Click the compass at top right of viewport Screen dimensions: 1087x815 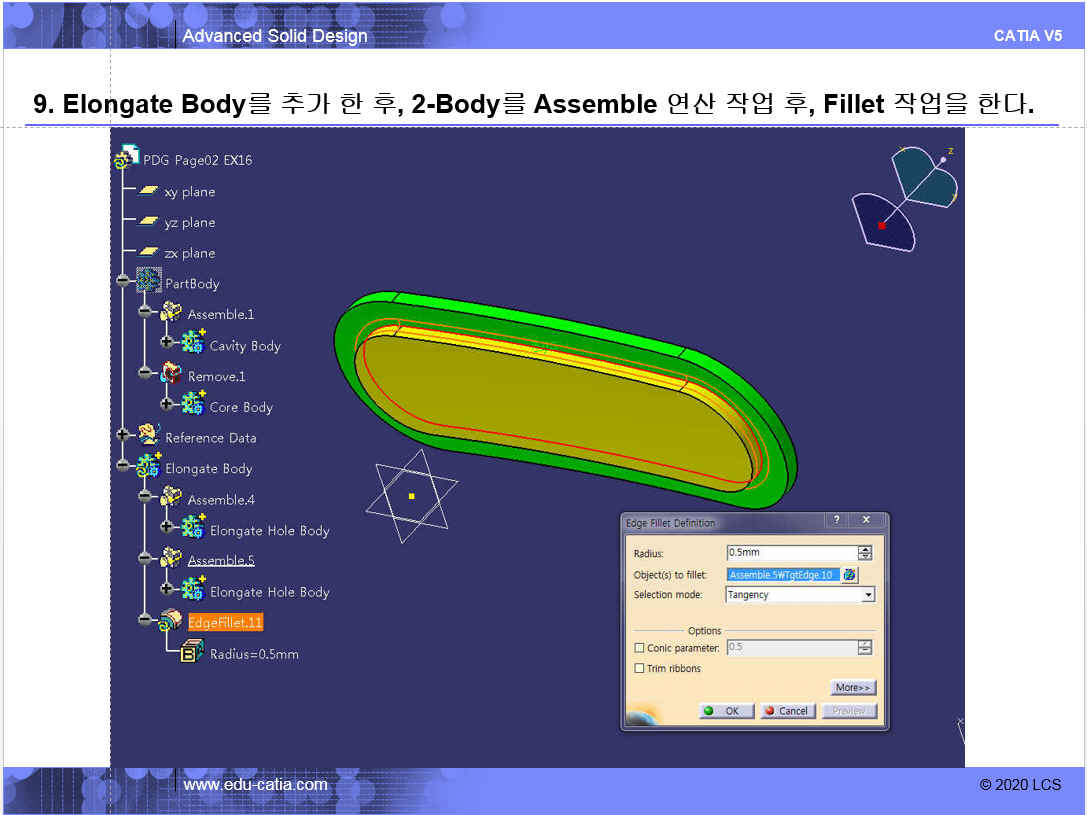point(905,195)
